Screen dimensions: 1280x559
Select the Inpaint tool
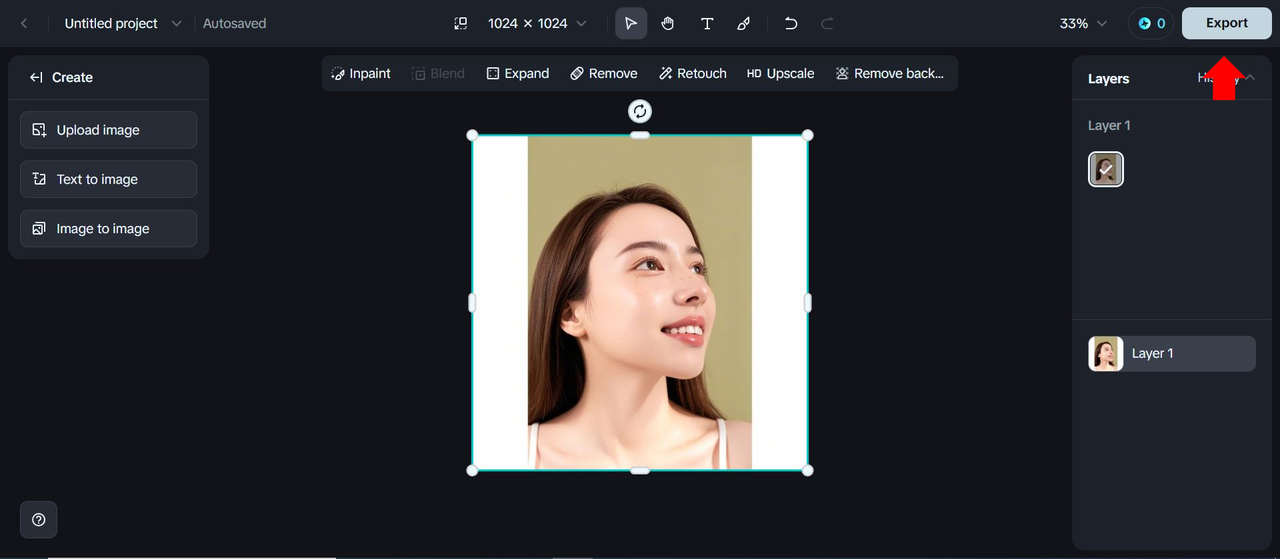tap(361, 73)
